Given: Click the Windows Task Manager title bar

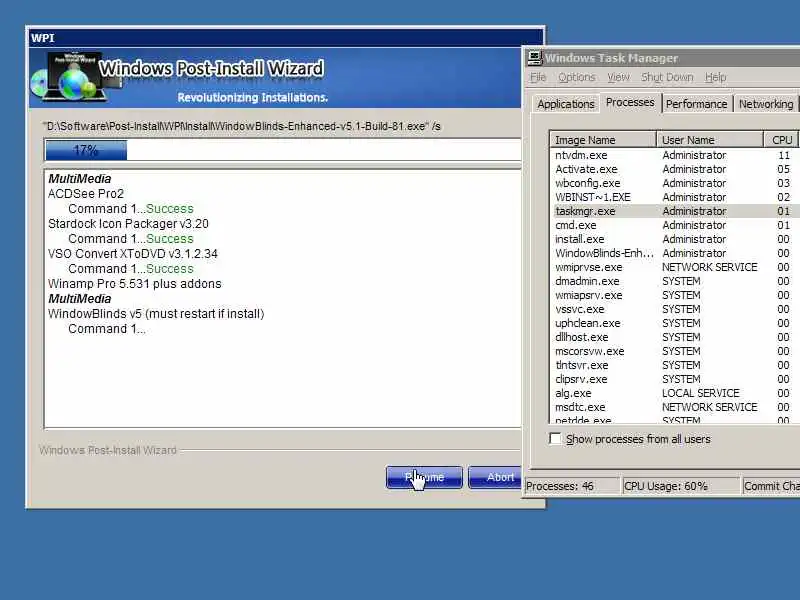Looking at the screenshot, I should tap(662, 58).
